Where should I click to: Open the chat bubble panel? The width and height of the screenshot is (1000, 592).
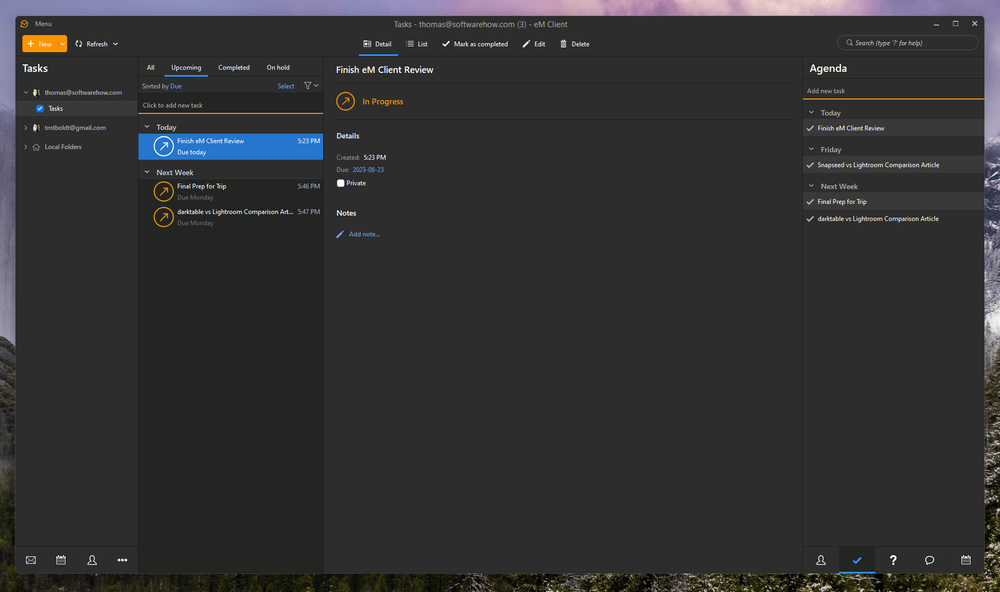(x=929, y=560)
